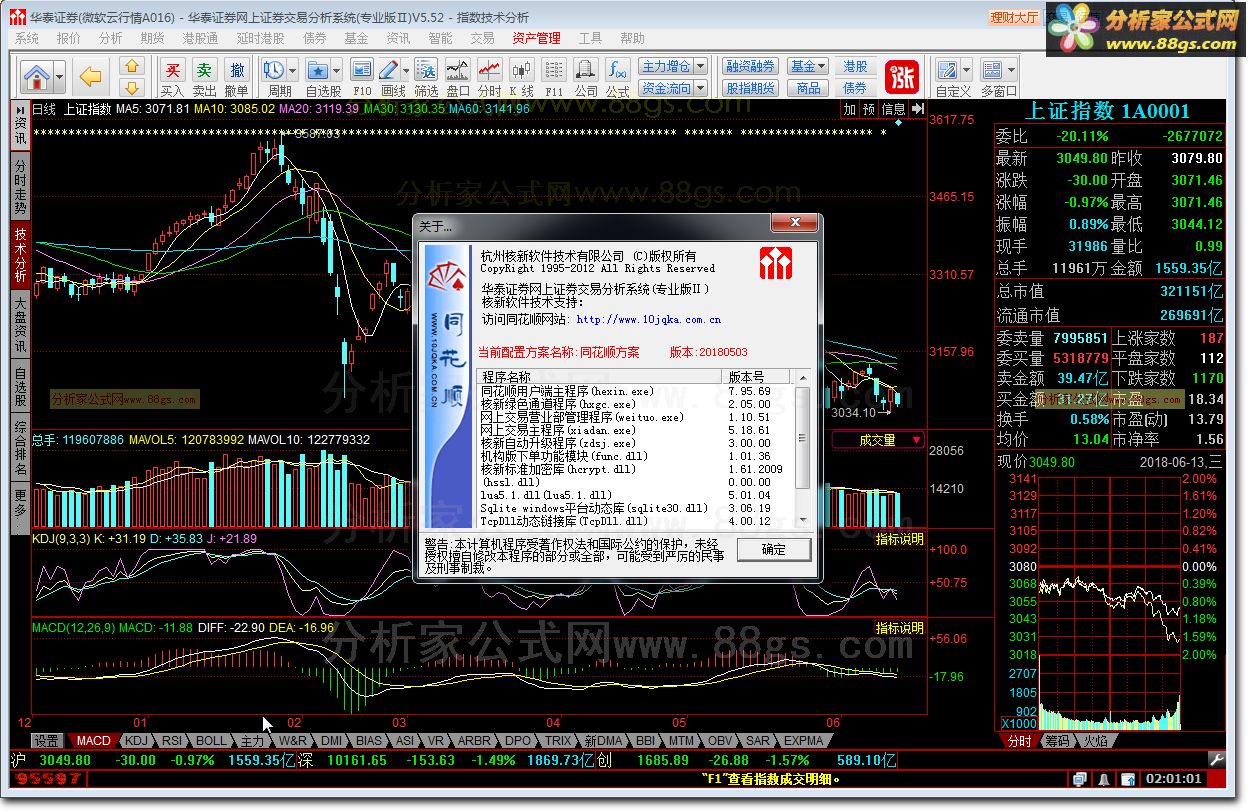The height and width of the screenshot is (811, 1248).
Task: Open the 多窗口 multi-window icon
Action: (992, 70)
